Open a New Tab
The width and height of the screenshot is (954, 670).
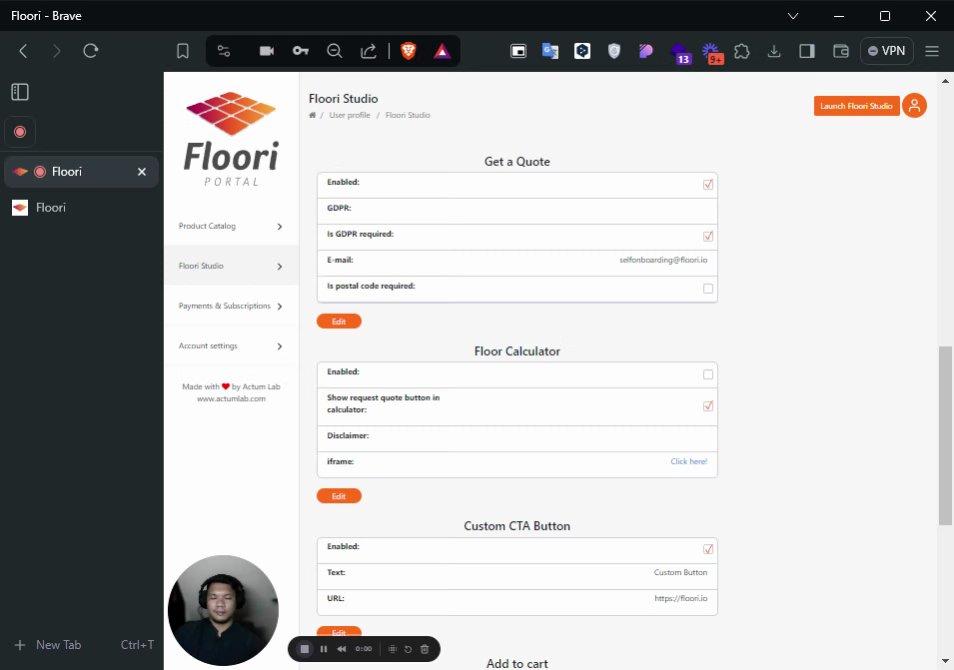pos(82,644)
